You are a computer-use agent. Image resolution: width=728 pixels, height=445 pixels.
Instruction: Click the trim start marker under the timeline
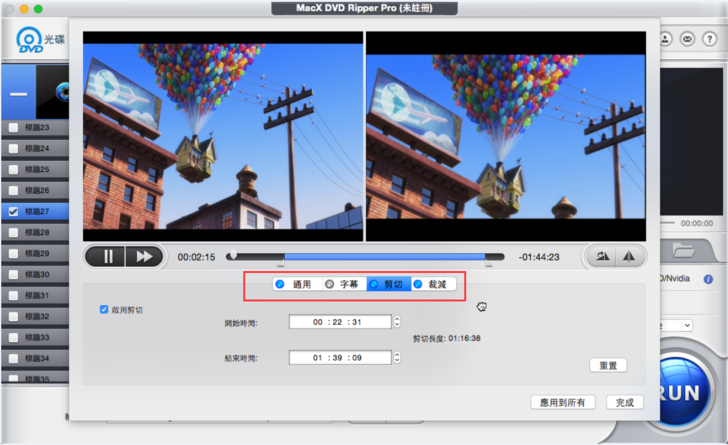281,263
